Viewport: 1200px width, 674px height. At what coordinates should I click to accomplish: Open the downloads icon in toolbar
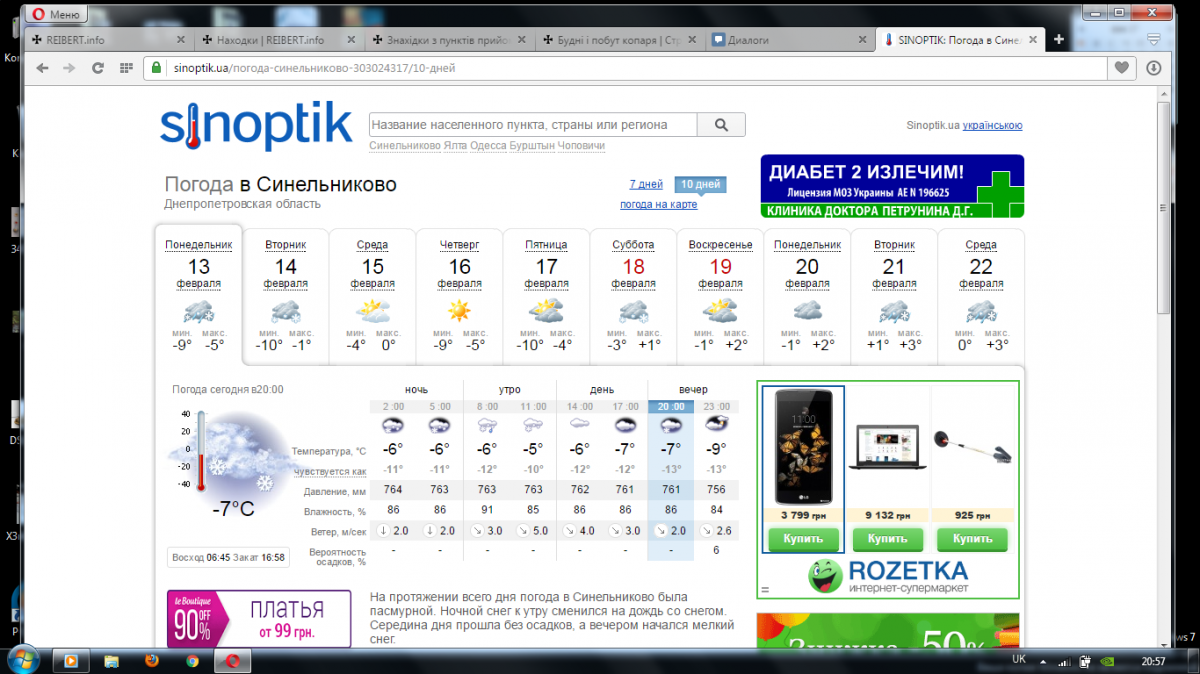pyautogui.click(x=1153, y=68)
